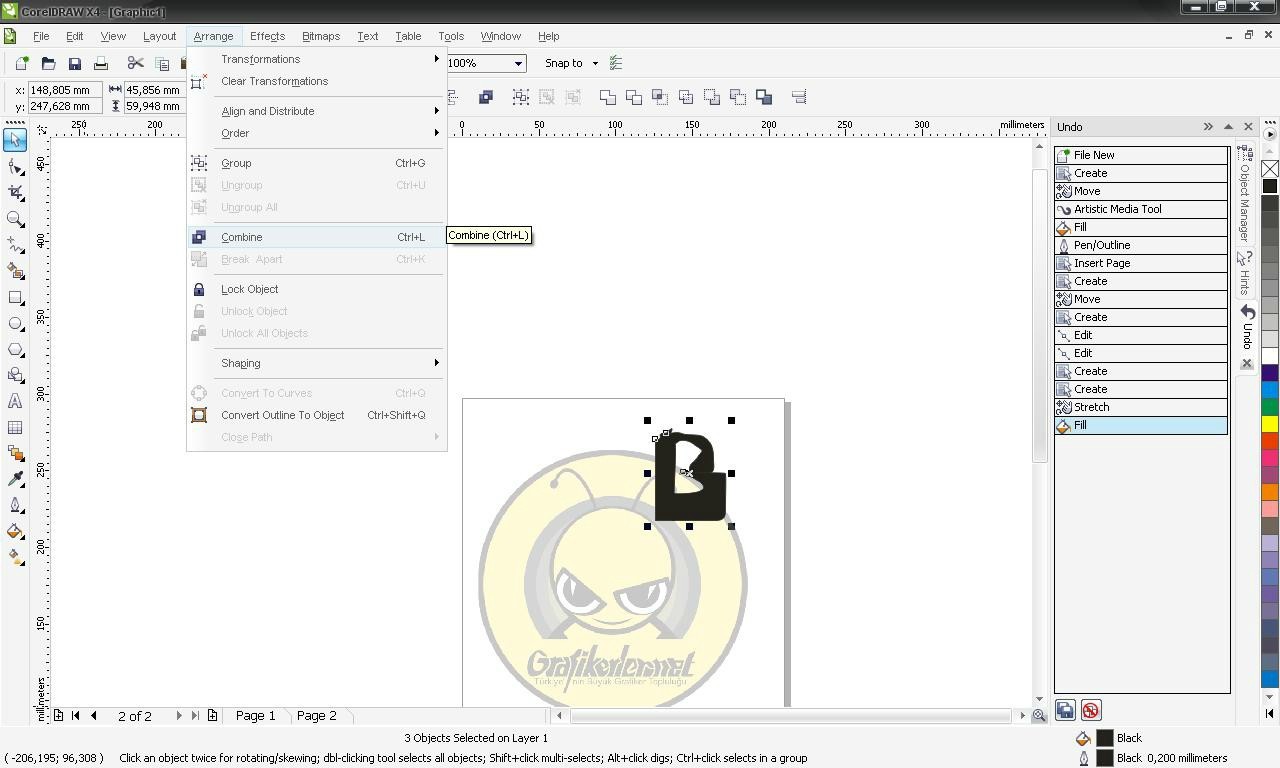Viewport: 1280px width, 768px height.
Task: Choose Clear Transformations
Action: click(316, 81)
